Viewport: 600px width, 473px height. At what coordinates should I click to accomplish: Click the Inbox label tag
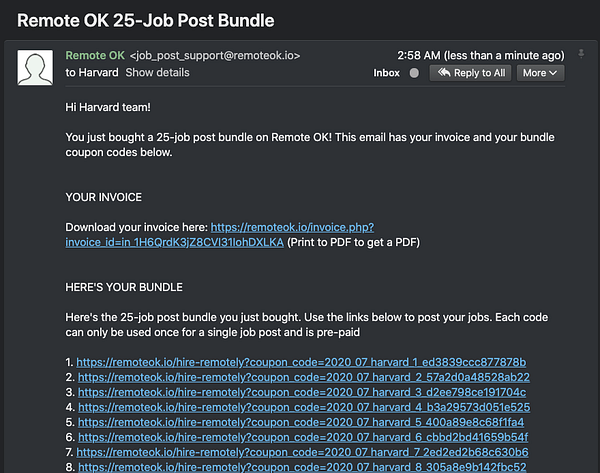coord(386,73)
